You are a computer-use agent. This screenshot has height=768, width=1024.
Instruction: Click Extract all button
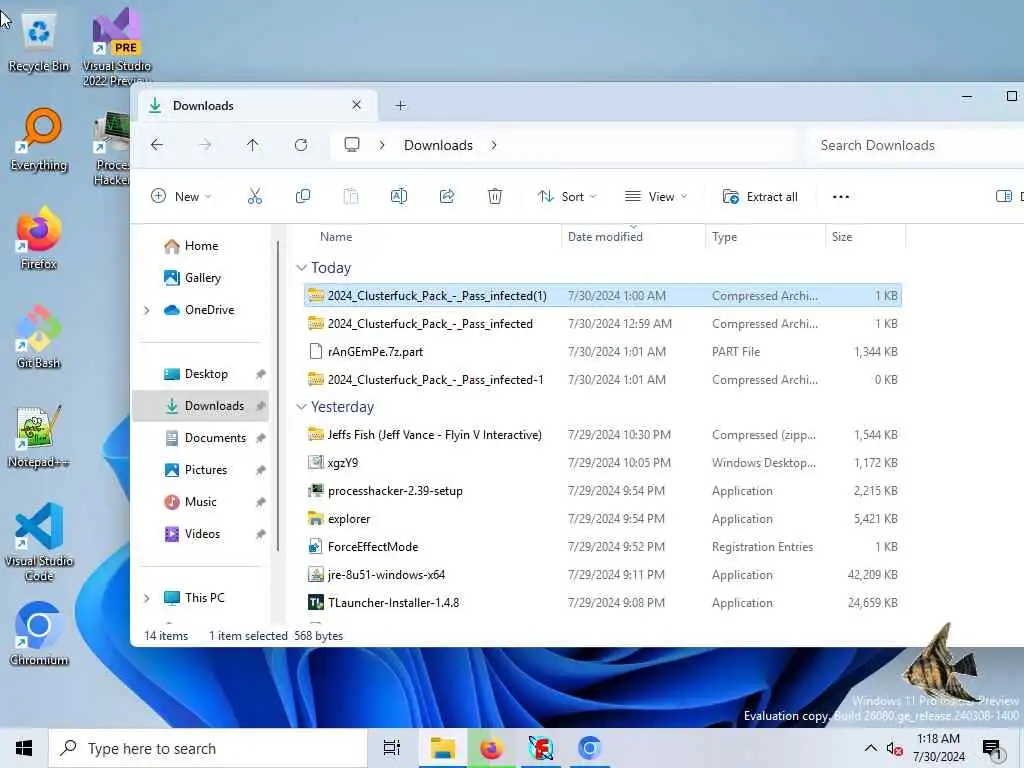(760, 197)
